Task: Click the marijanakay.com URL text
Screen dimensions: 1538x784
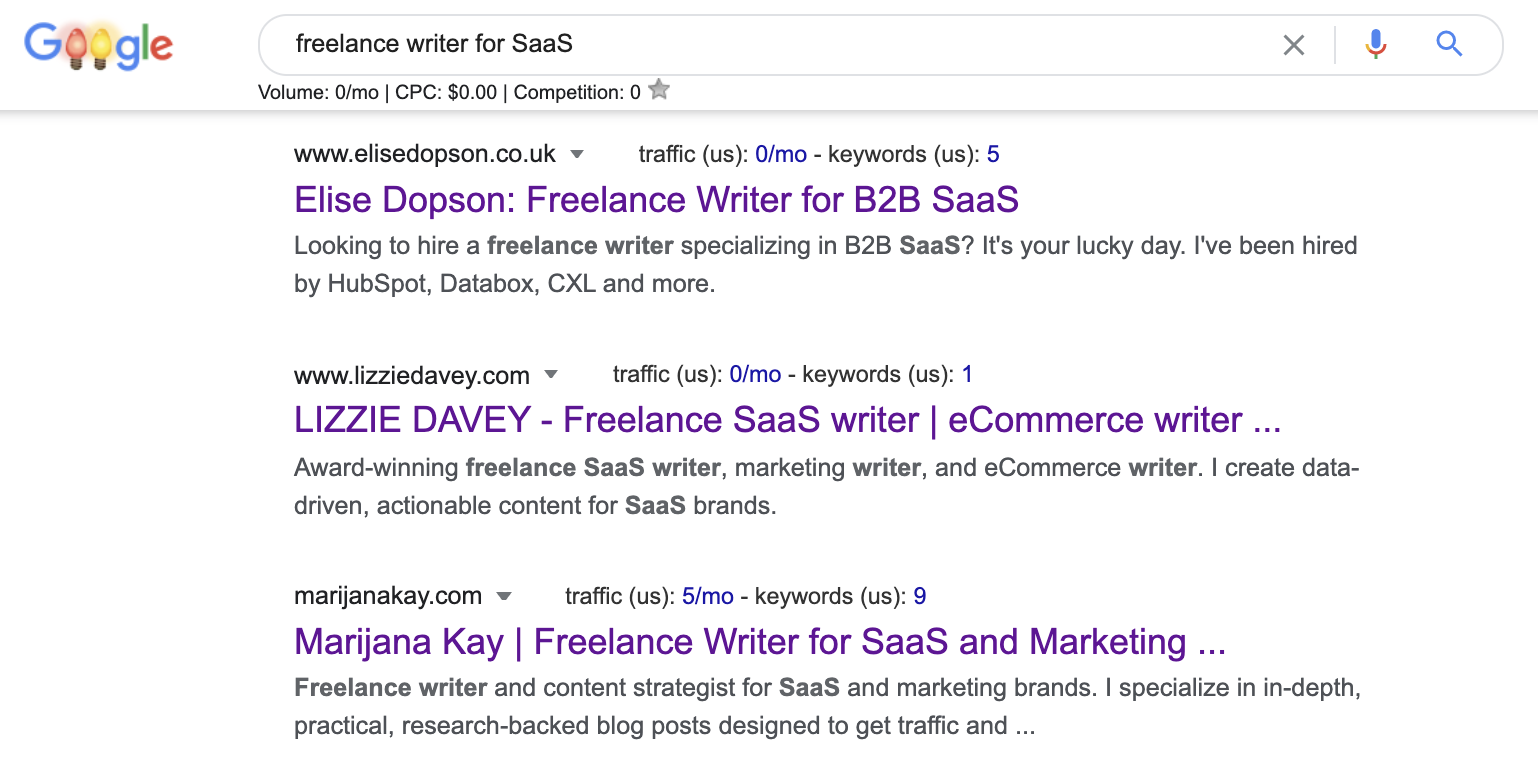Action: pos(388,597)
